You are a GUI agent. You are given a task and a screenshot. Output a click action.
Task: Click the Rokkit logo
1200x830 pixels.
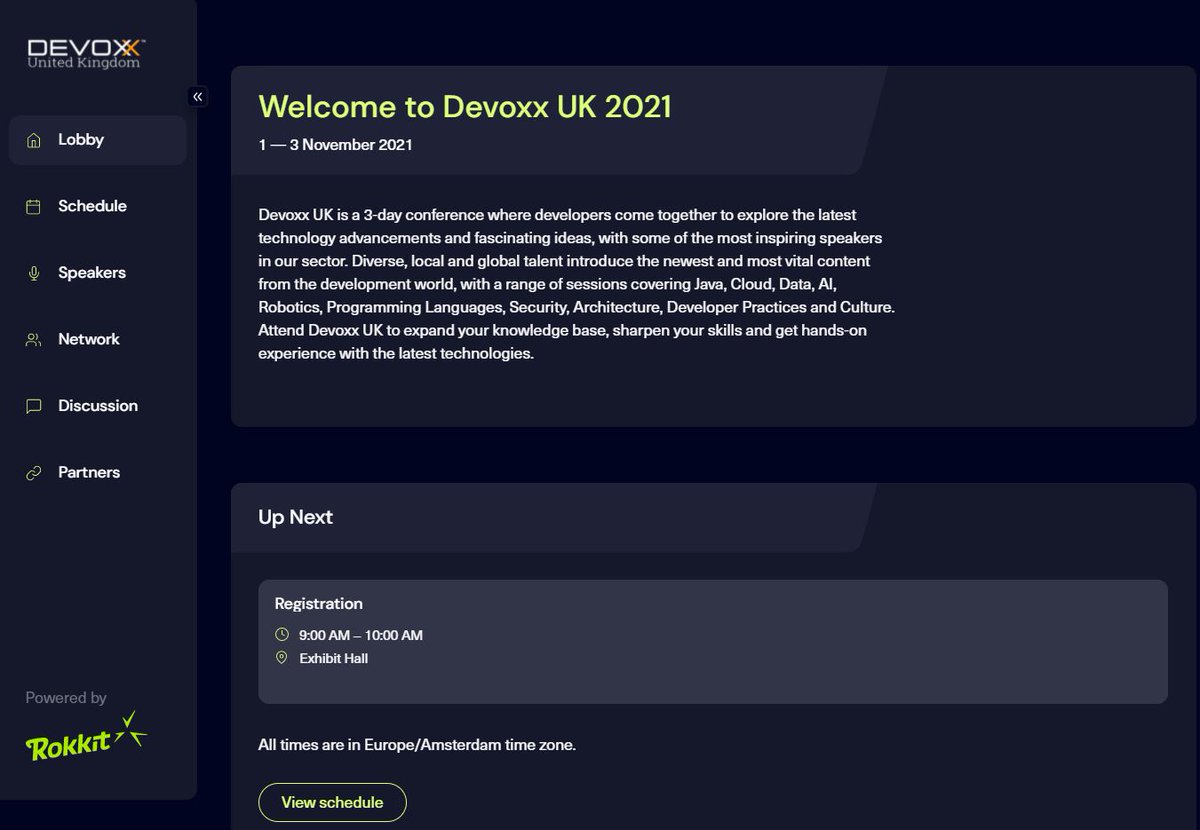[x=86, y=738]
